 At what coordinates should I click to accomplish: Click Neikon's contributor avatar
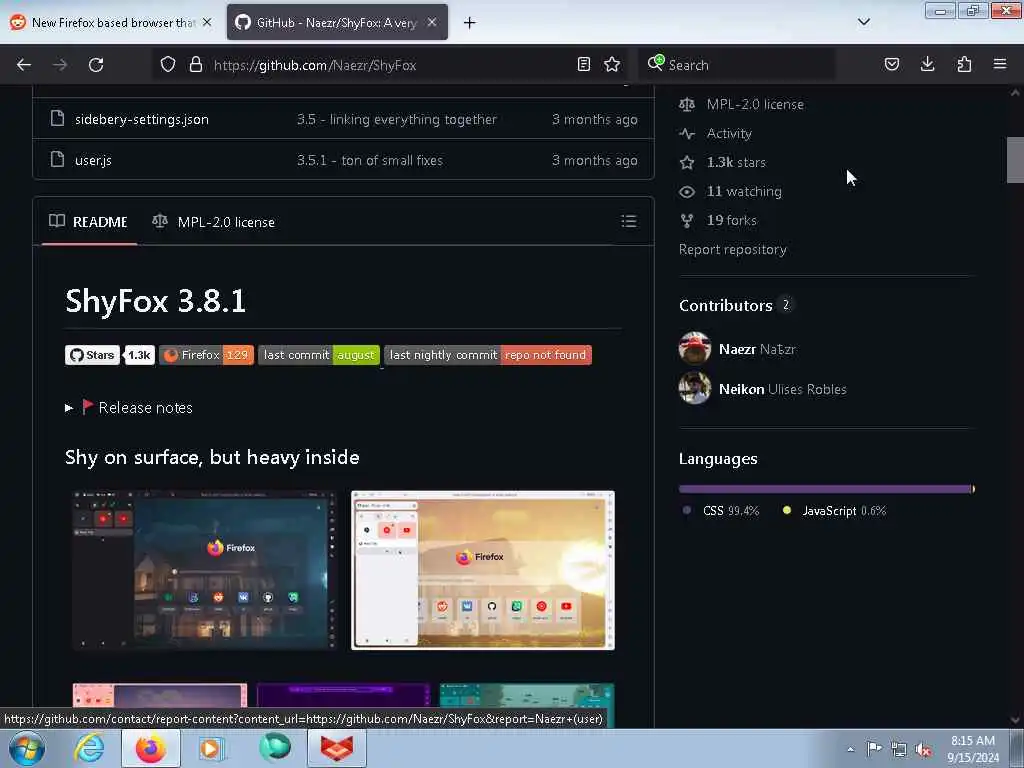(694, 388)
